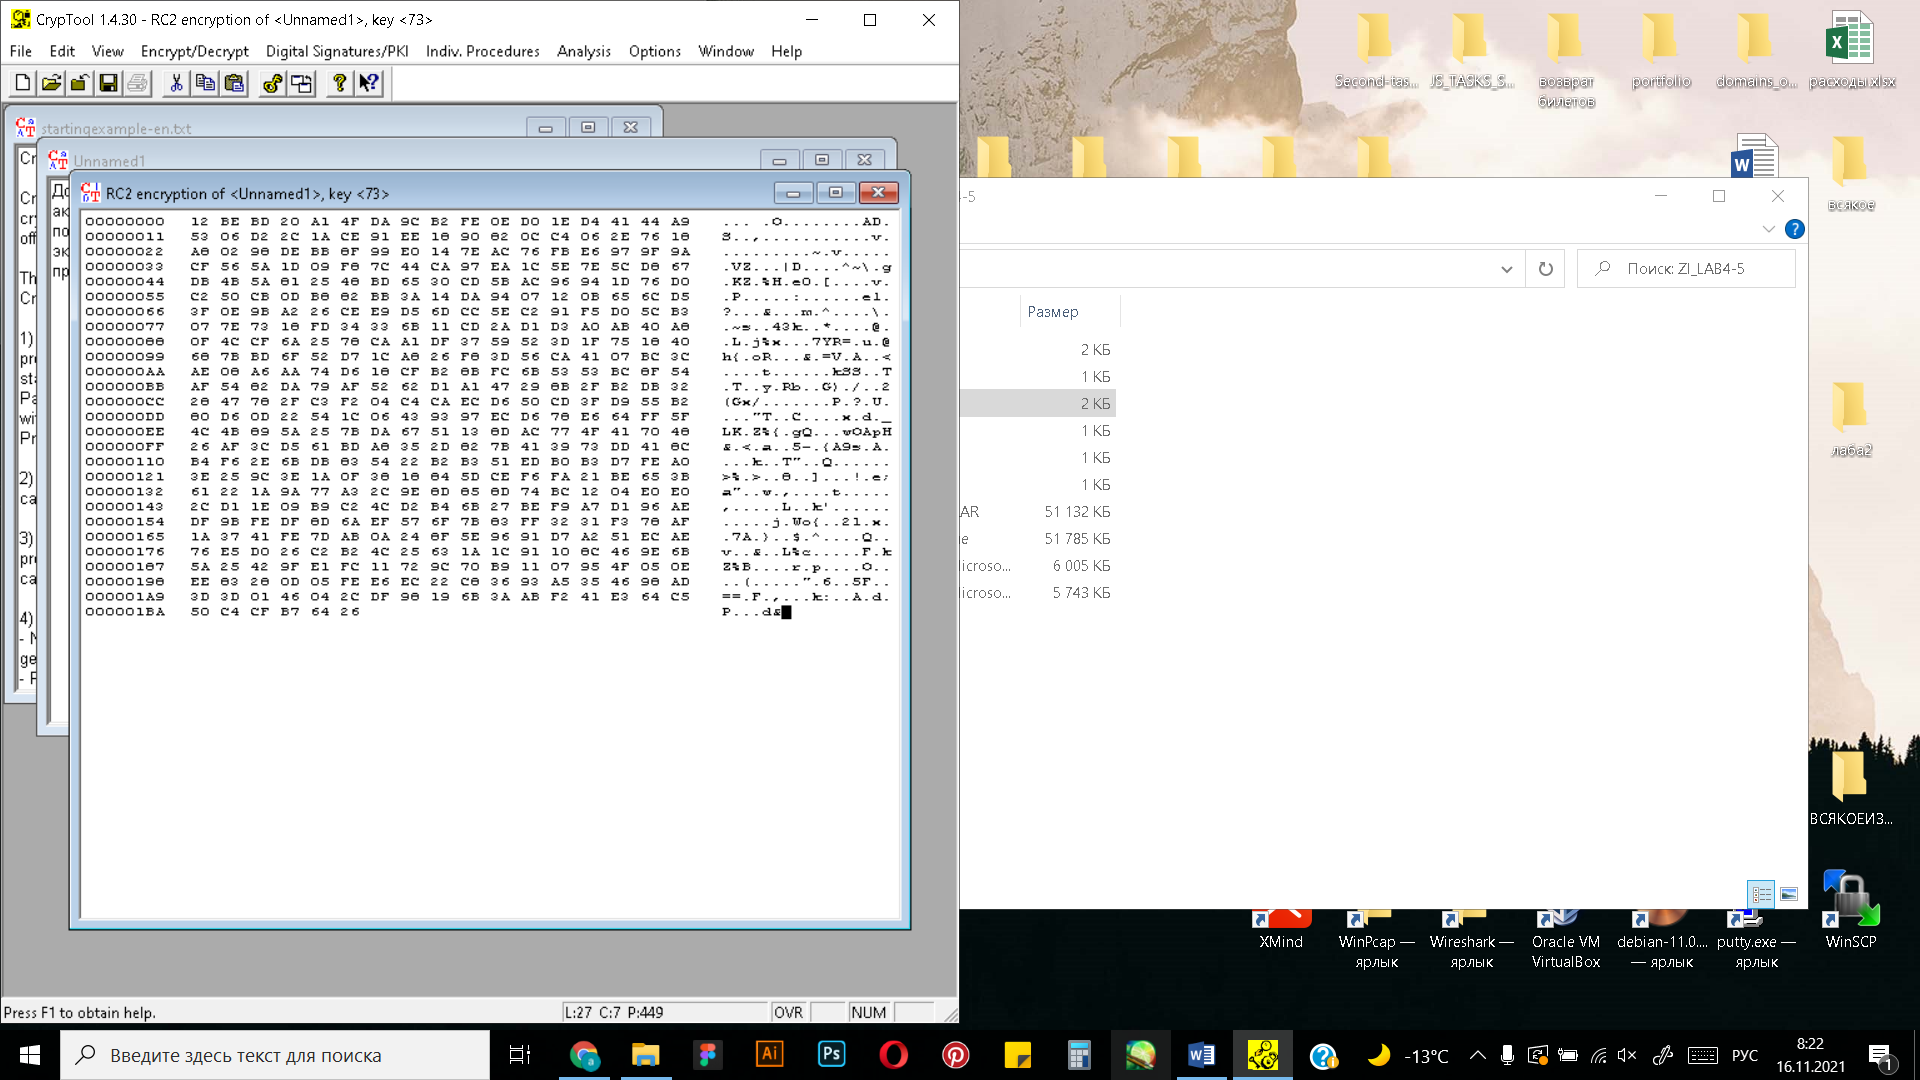Image resolution: width=1920 pixels, height=1080 pixels.
Task: Click the CrypTool taskbar icon
Action: [x=1263, y=1055]
